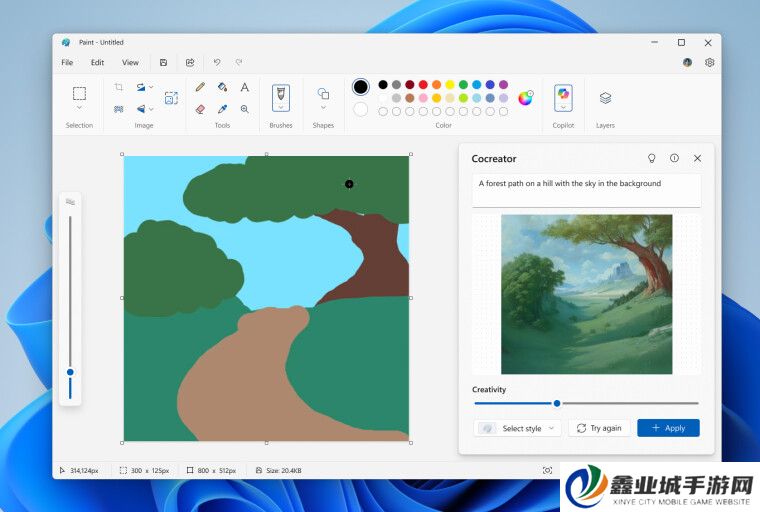Click the Cocreator info icon
Image resolution: width=760 pixels, height=512 pixels.
pos(674,158)
